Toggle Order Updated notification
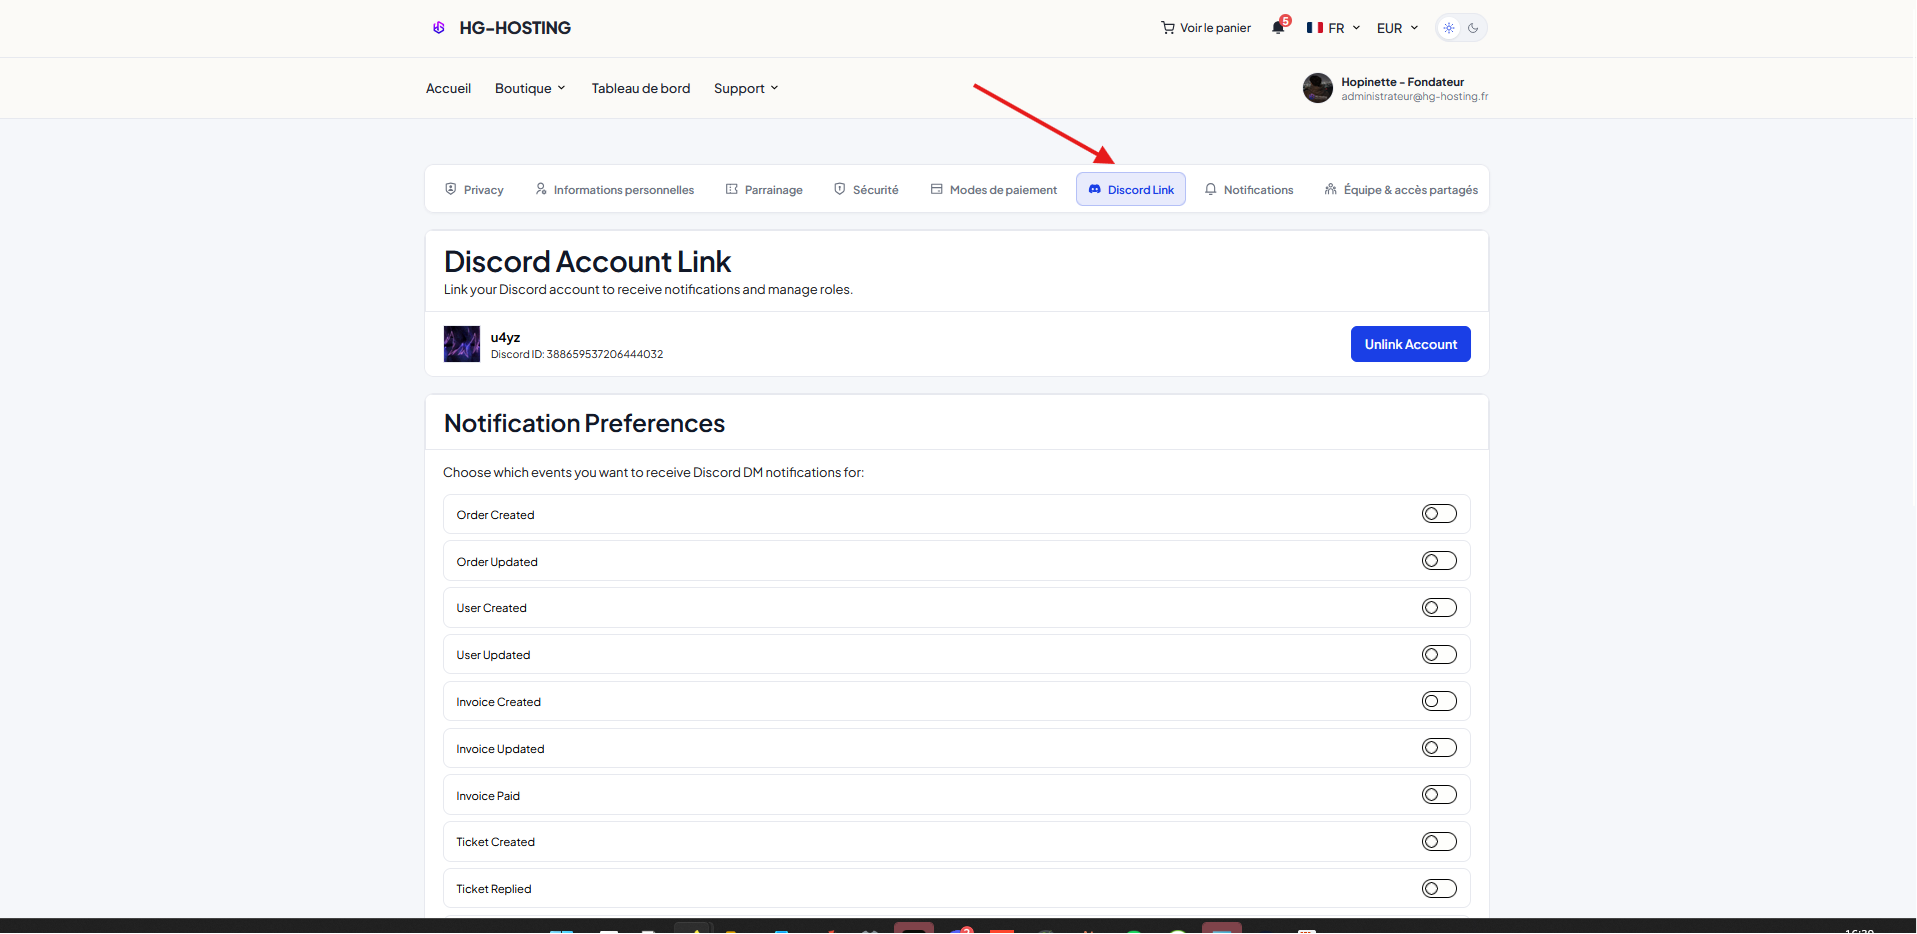The width and height of the screenshot is (1917, 934). point(1439,561)
